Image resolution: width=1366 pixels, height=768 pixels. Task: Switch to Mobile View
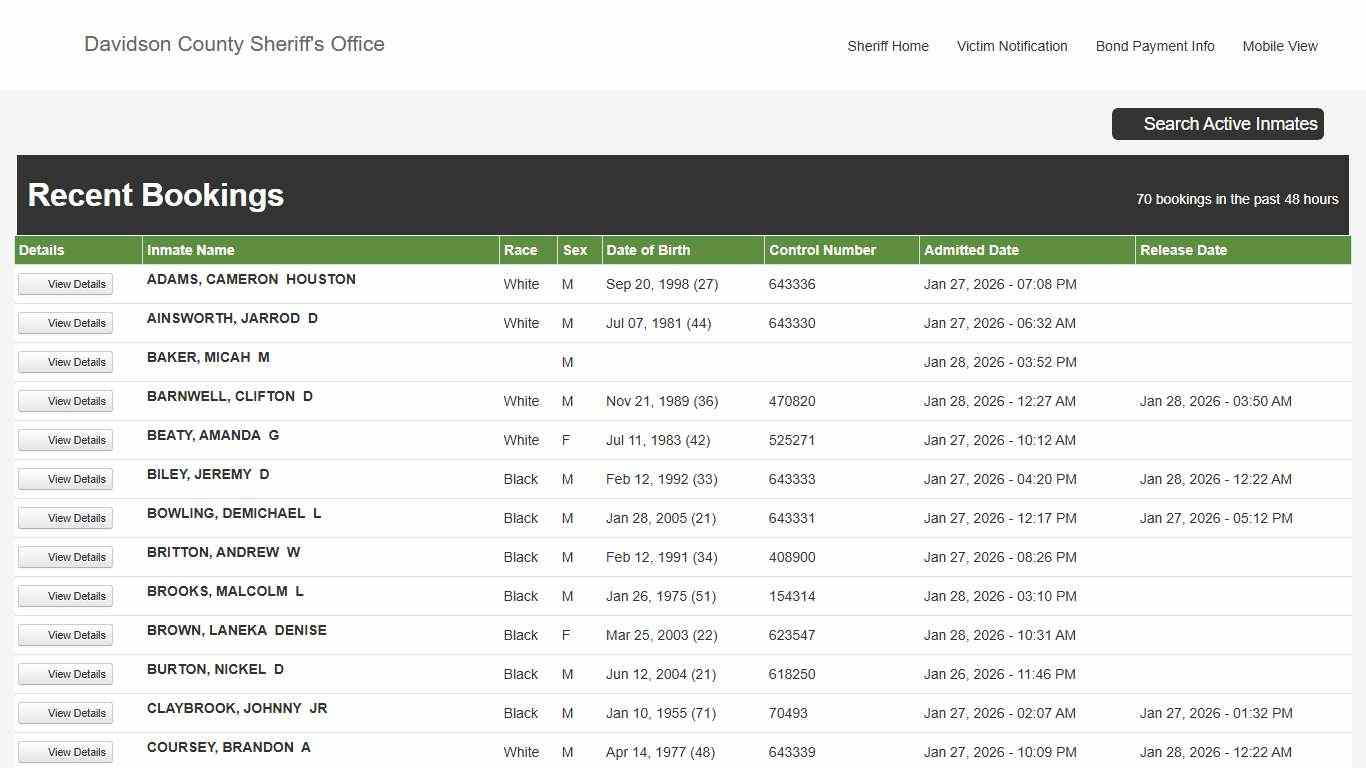pos(1280,46)
